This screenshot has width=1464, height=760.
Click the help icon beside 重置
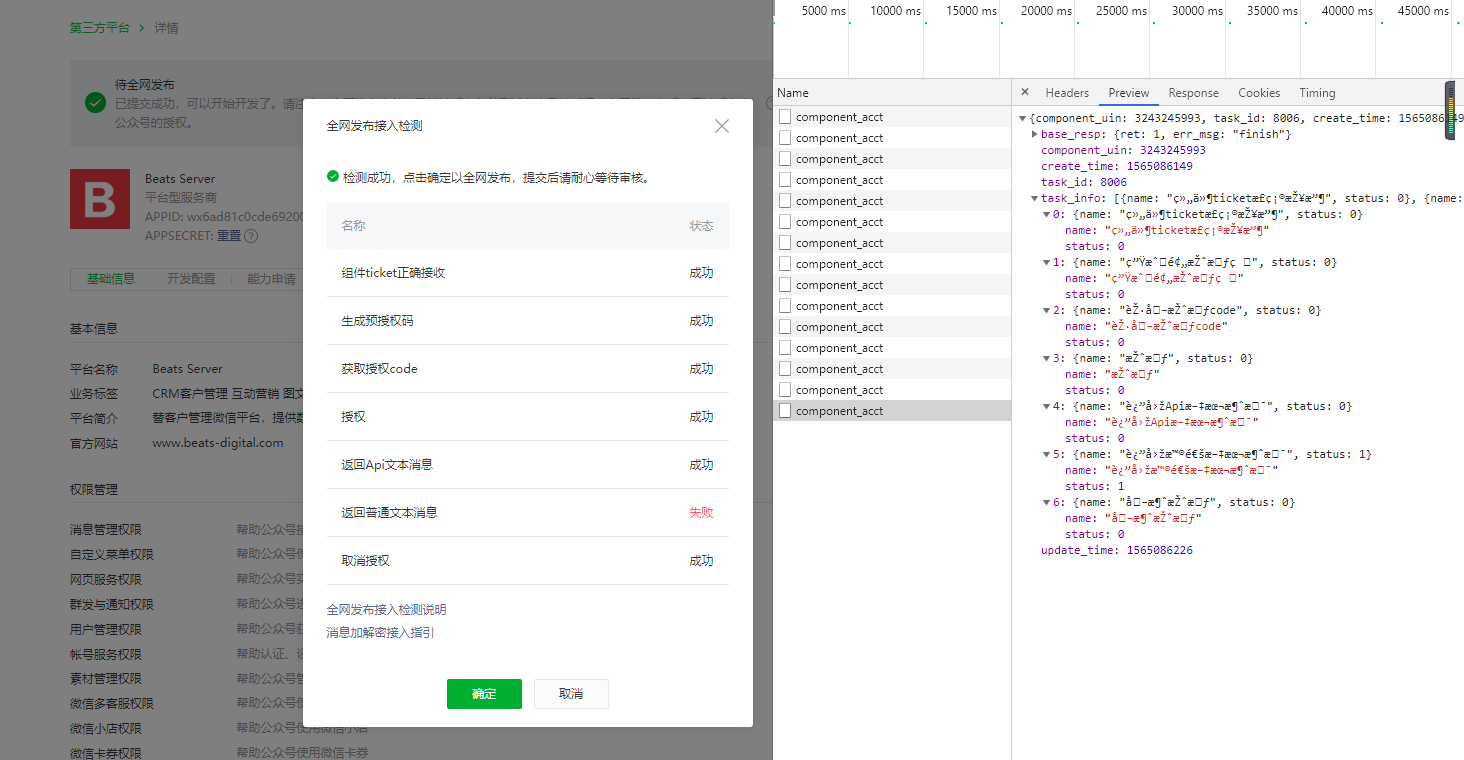(251, 236)
